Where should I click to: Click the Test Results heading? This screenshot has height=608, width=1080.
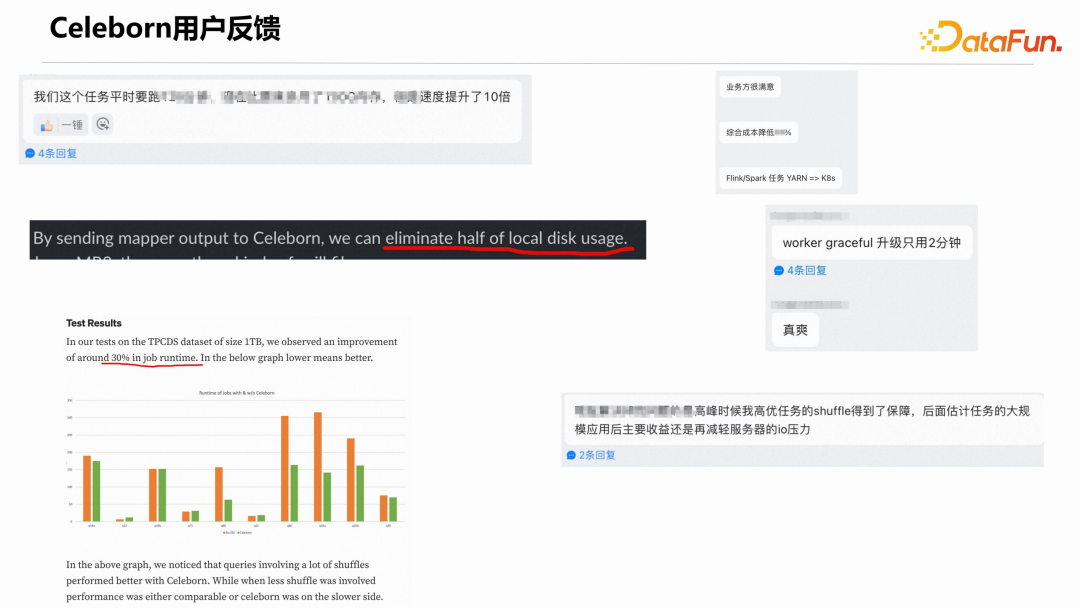94,323
